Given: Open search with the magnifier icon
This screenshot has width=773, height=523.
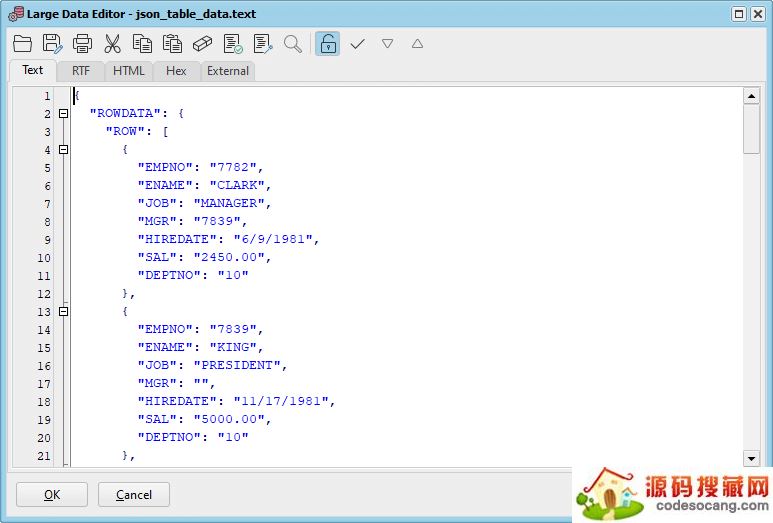Looking at the screenshot, I should click(x=293, y=44).
